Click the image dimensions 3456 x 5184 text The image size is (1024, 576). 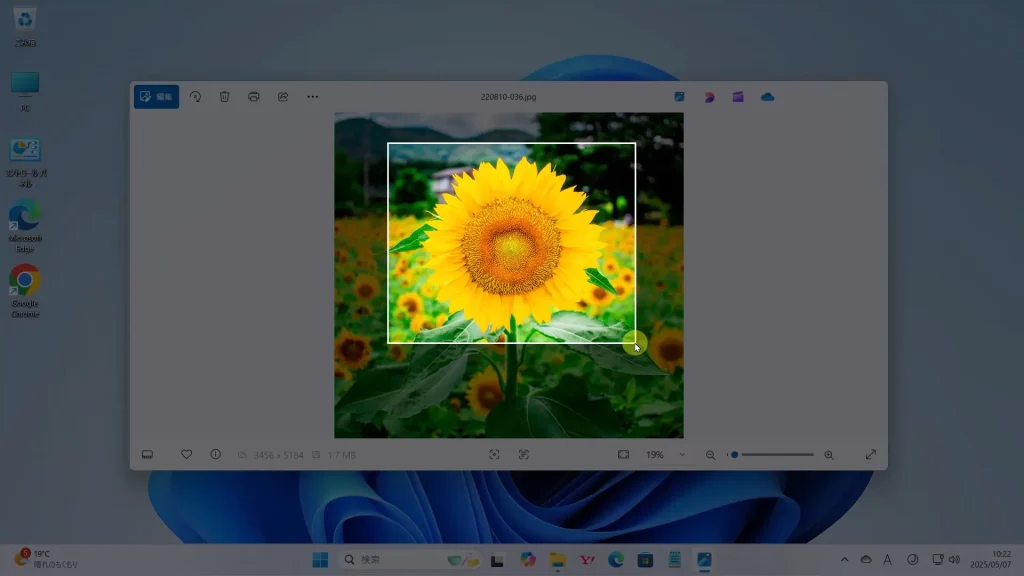[278, 455]
